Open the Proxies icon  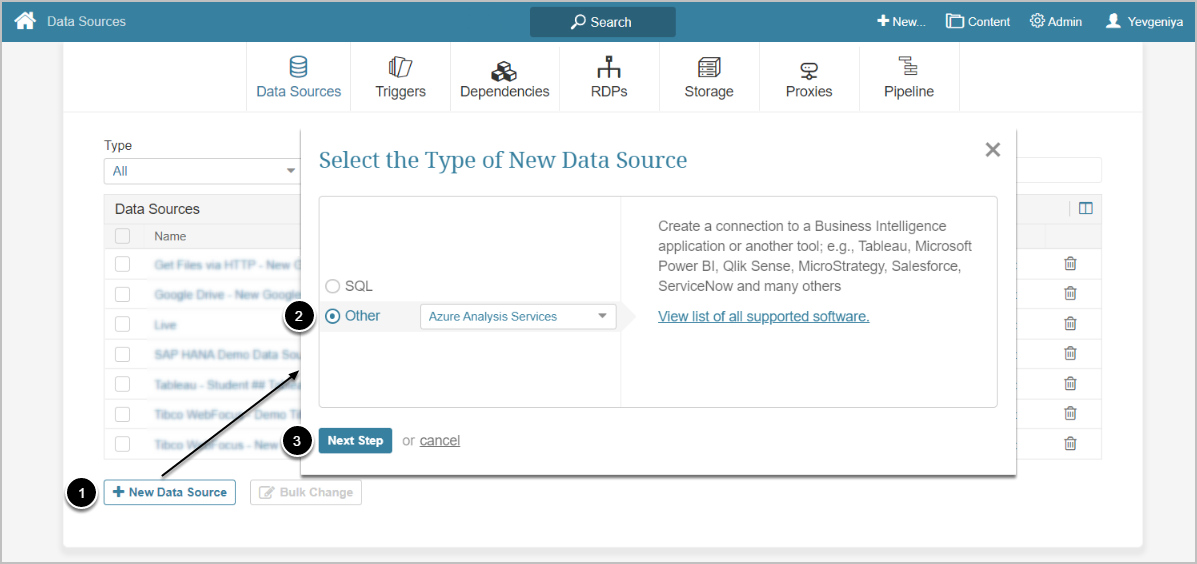coord(809,69)
